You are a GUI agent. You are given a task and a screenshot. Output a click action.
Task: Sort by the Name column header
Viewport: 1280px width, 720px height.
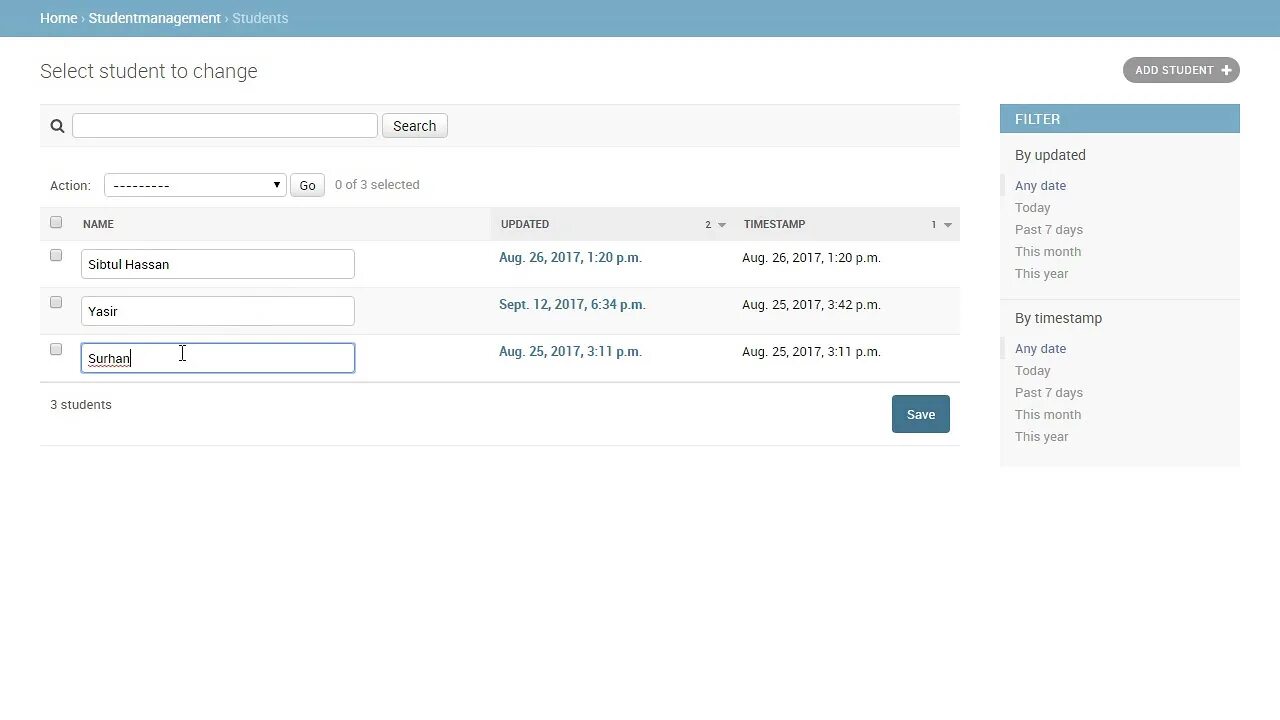(x=98, y=224)
